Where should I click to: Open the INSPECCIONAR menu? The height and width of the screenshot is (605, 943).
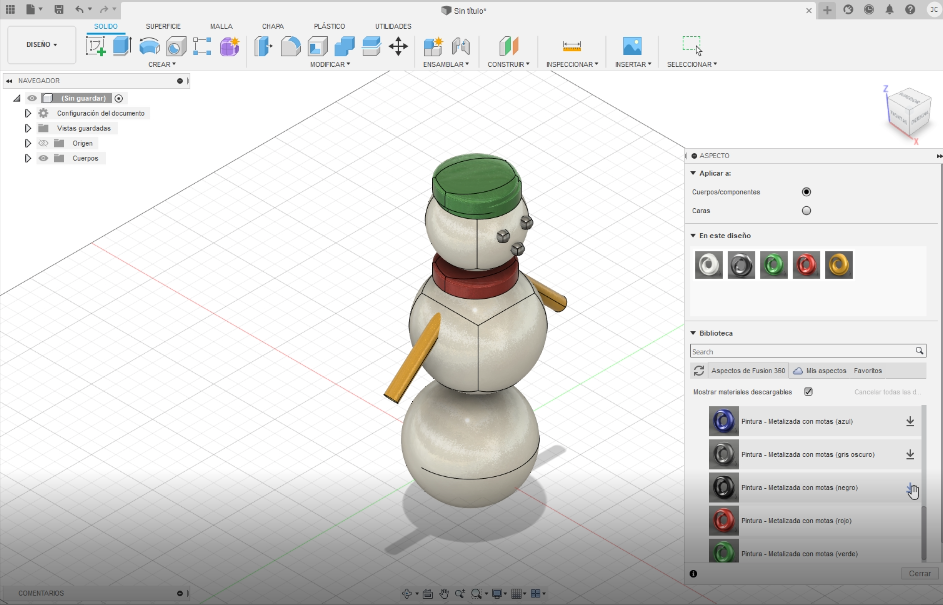coord(572,64)
